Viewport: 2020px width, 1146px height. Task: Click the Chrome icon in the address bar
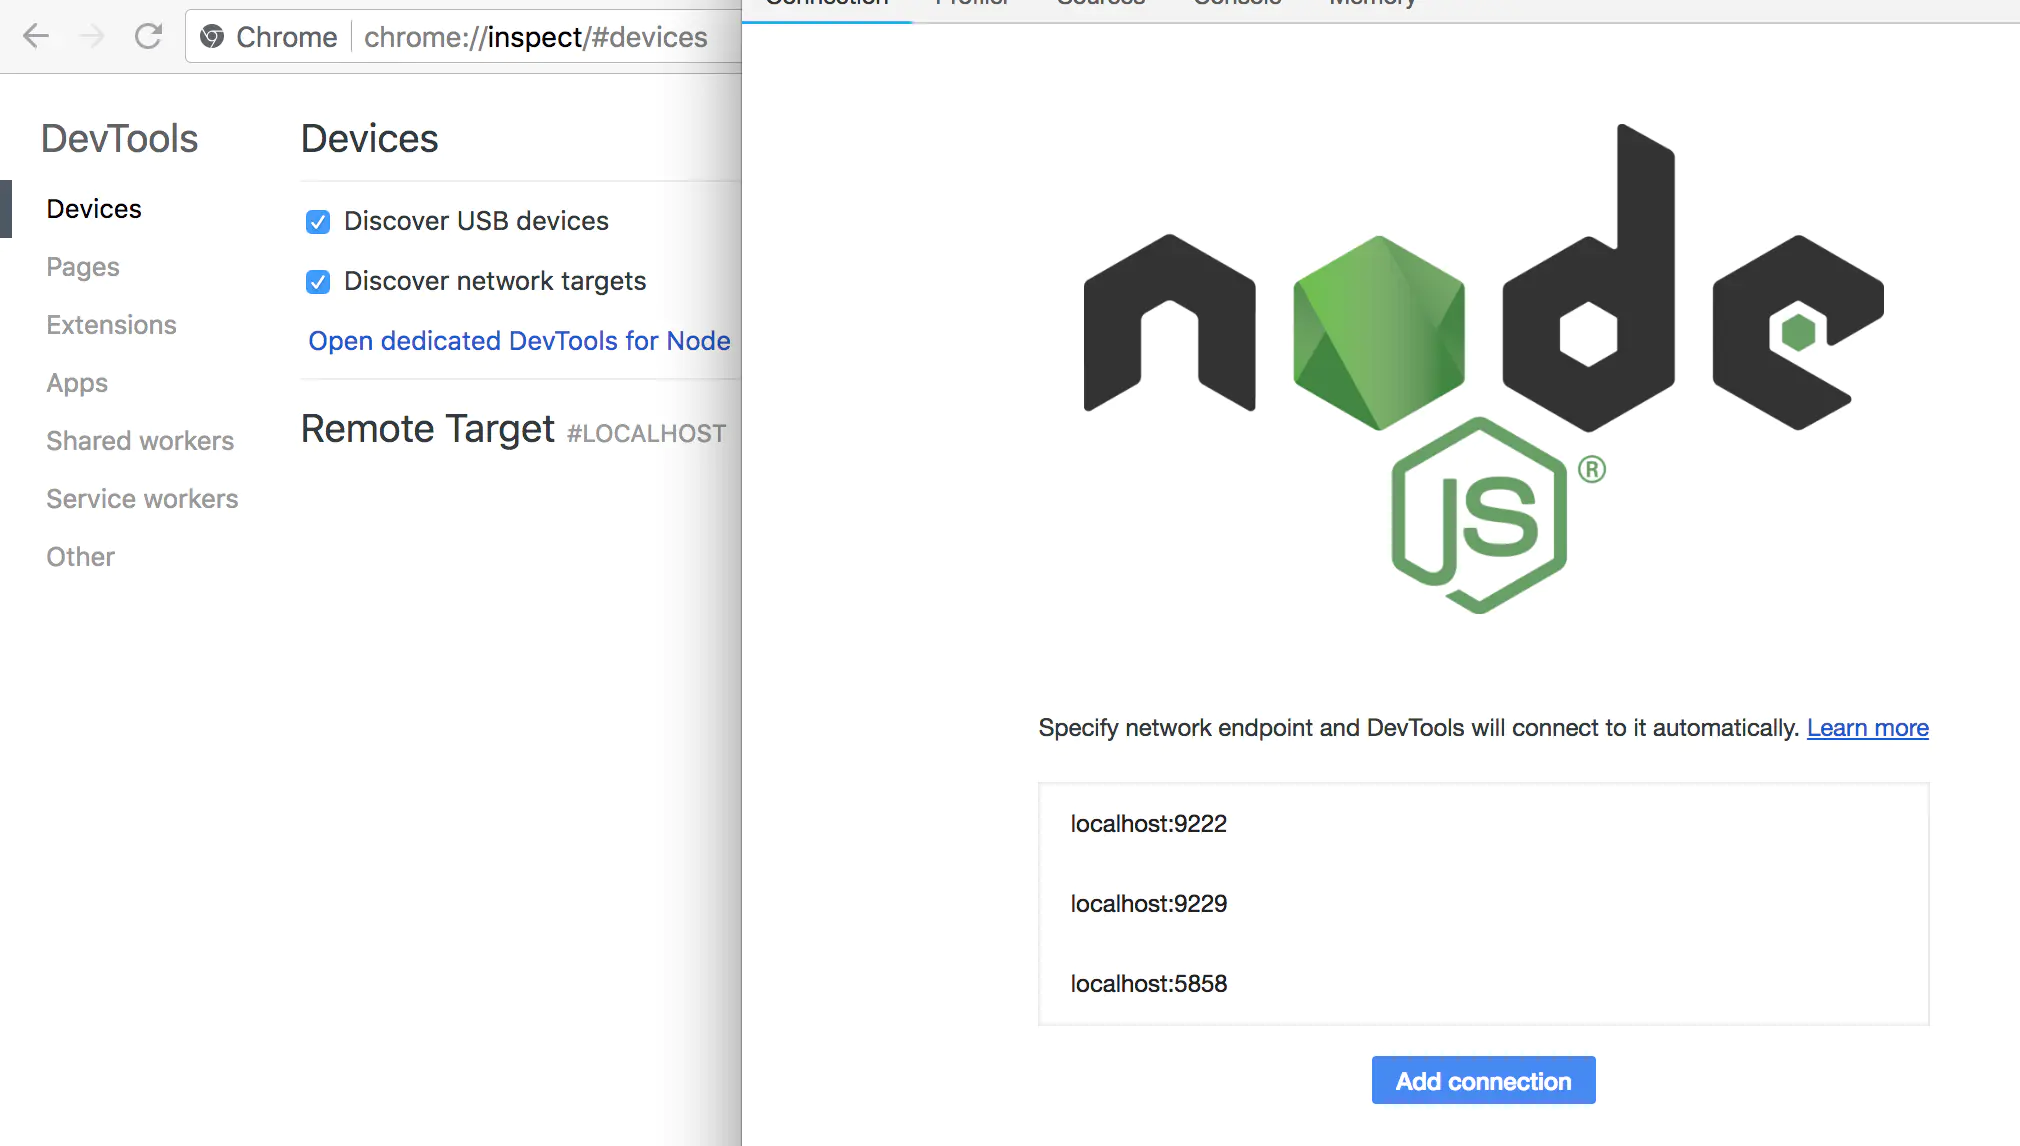212,37
